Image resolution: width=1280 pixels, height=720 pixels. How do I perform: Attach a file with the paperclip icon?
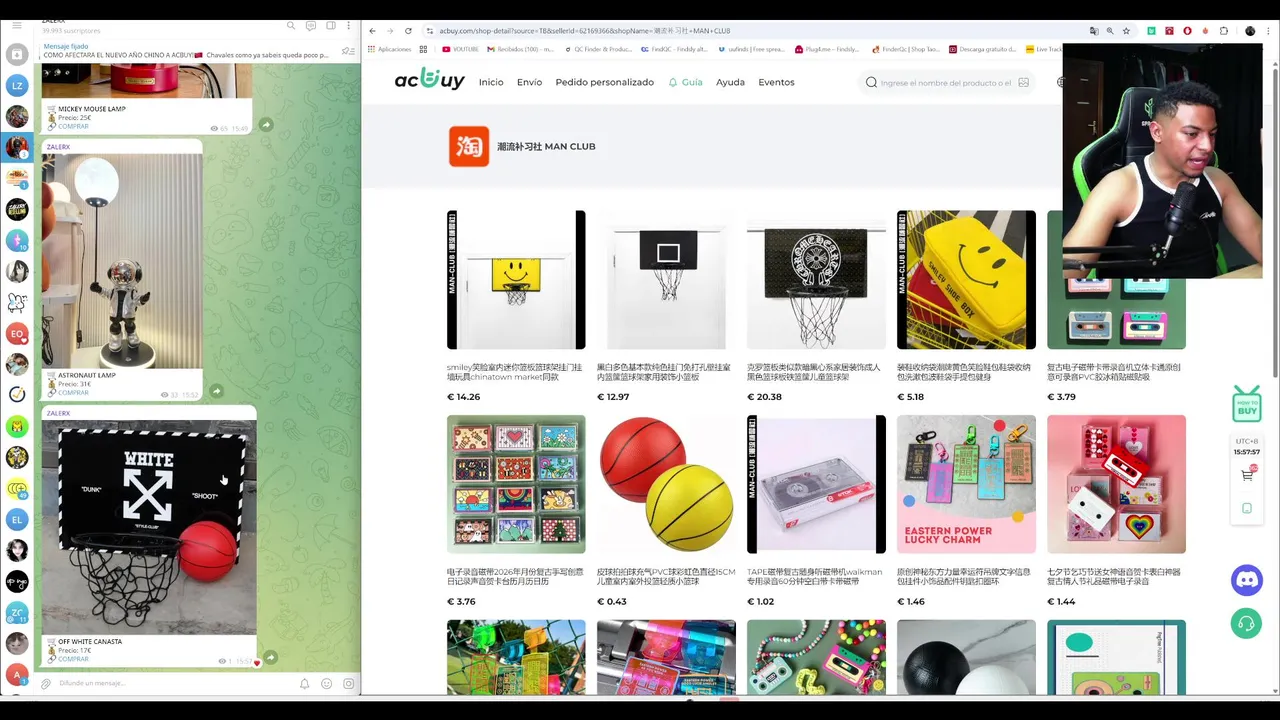[x=46, y=684]
